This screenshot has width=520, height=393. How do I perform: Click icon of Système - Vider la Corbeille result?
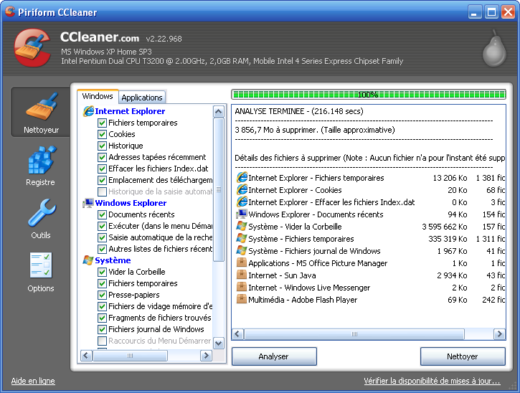click(x=242, y=226)
